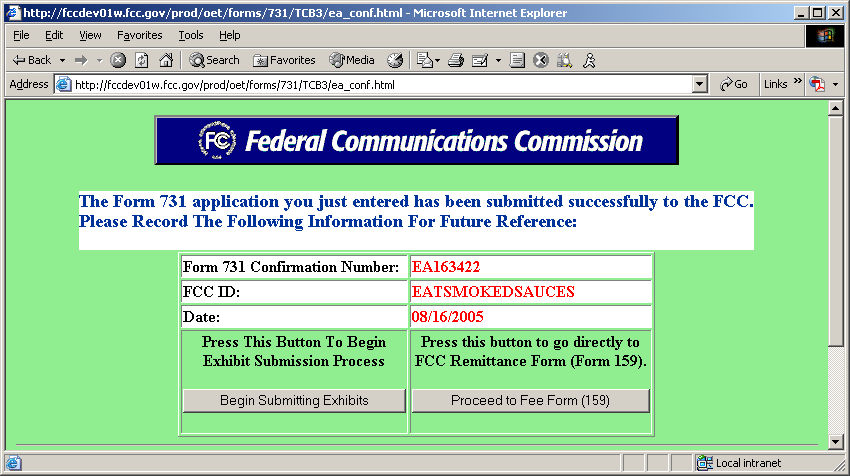Open the File menu

21,35
